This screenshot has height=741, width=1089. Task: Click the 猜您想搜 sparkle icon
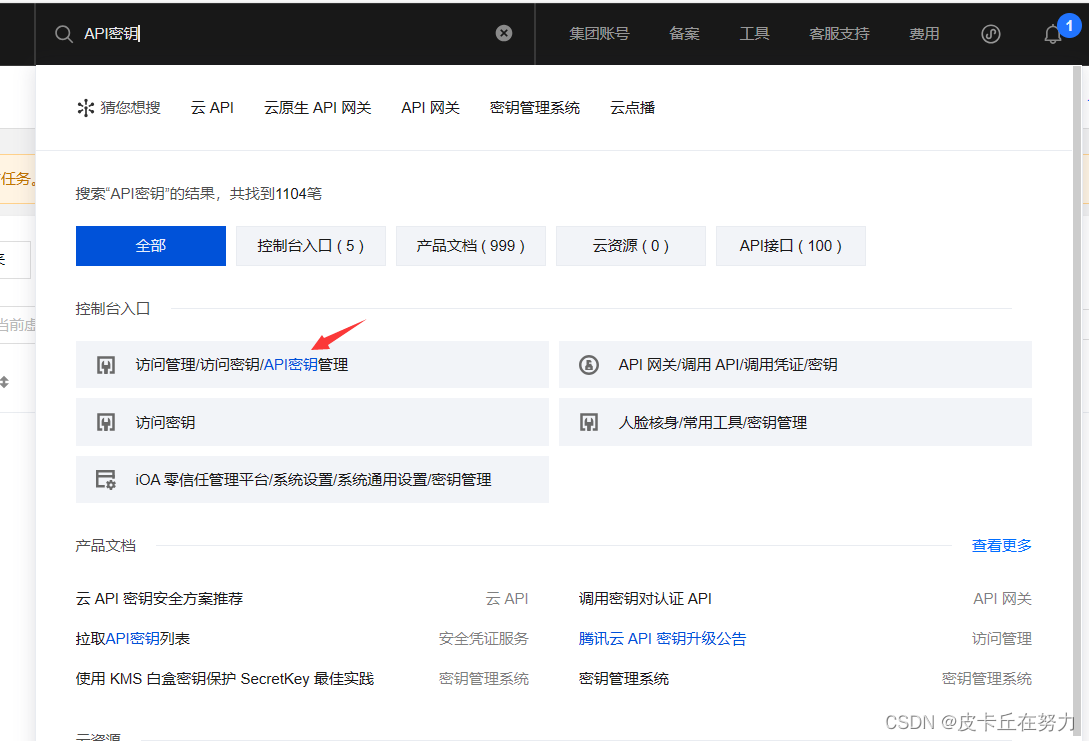[x=85, y=108]
